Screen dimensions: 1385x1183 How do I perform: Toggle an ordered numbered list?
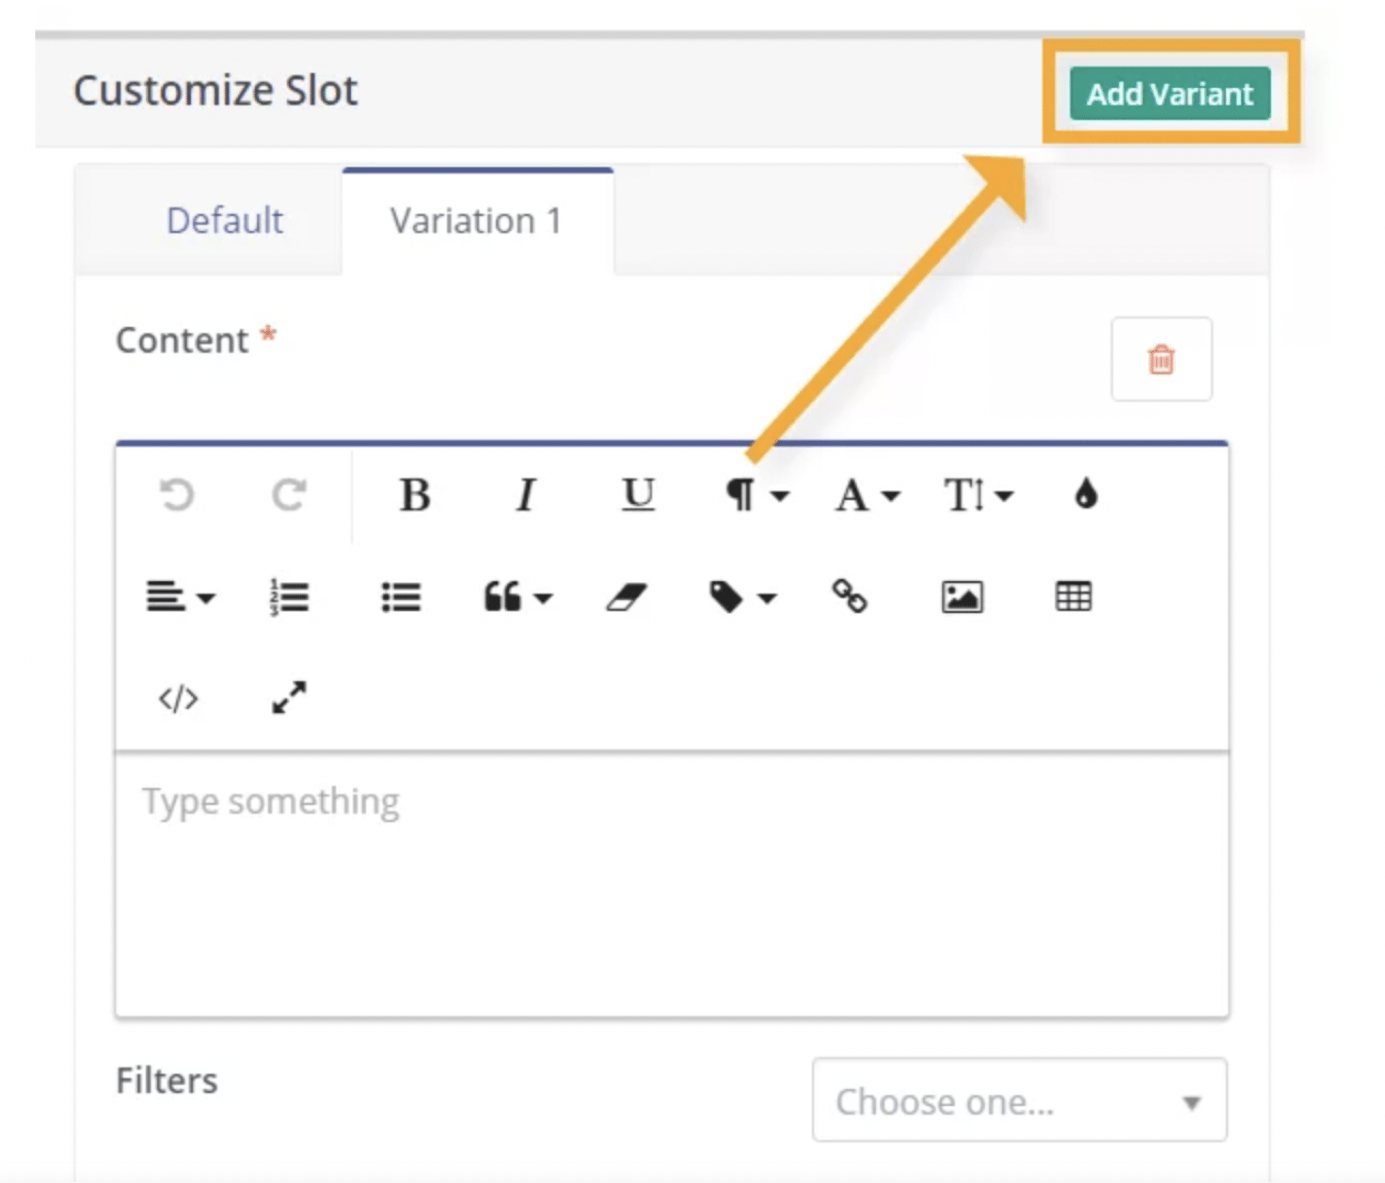pyautogui.click(x=289, y=597)
